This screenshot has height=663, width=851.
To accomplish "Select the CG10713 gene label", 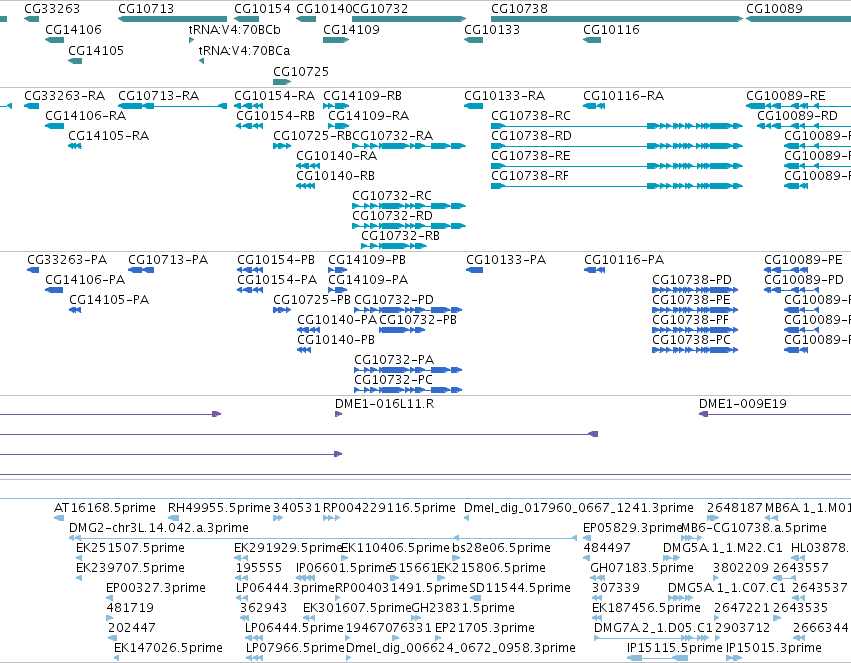I will 146,9.
